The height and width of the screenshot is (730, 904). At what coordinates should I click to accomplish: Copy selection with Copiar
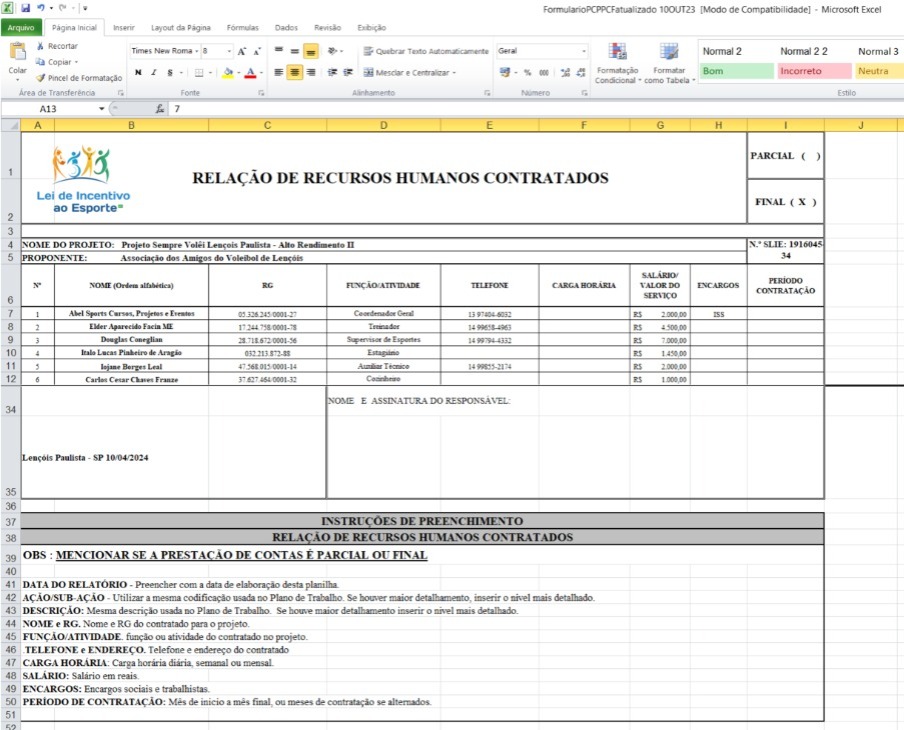56,62
